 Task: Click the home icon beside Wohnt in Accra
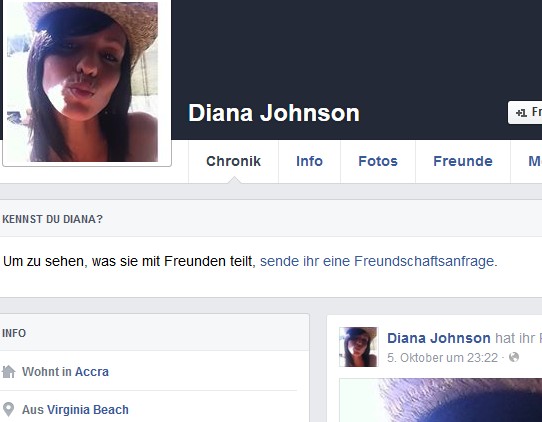pos(8,372)
